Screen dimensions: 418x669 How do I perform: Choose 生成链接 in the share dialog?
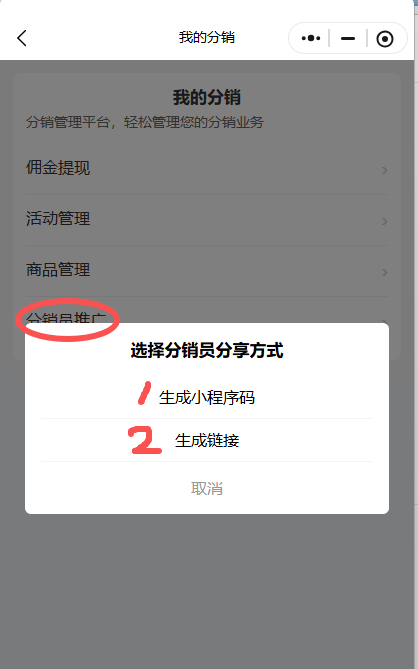tap(207, 440)
